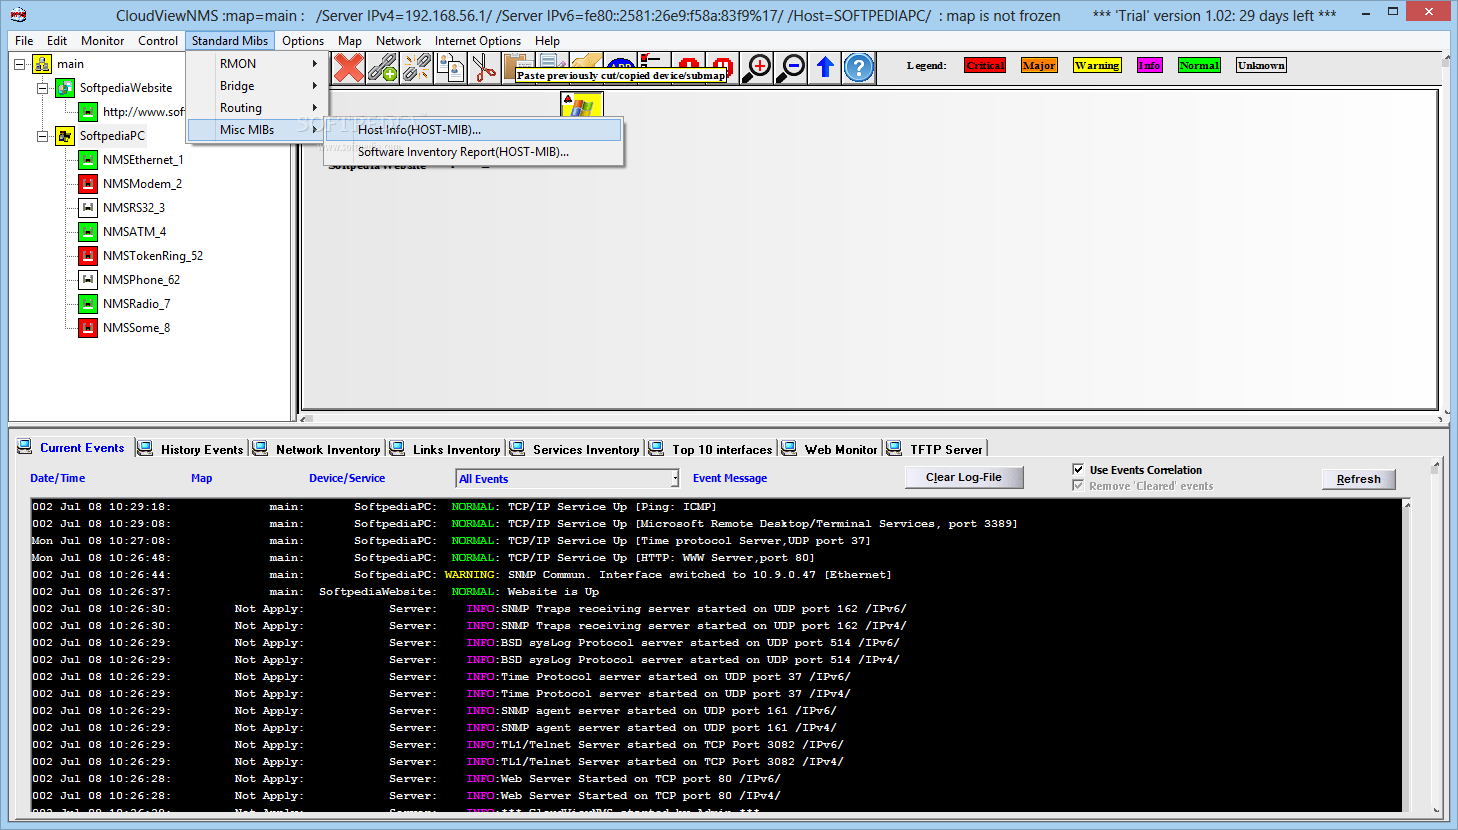Viewport: 1458px width, 830px height.
Task: Open the Misc MIBs submenu entry
Action: [x=256, y=130]
